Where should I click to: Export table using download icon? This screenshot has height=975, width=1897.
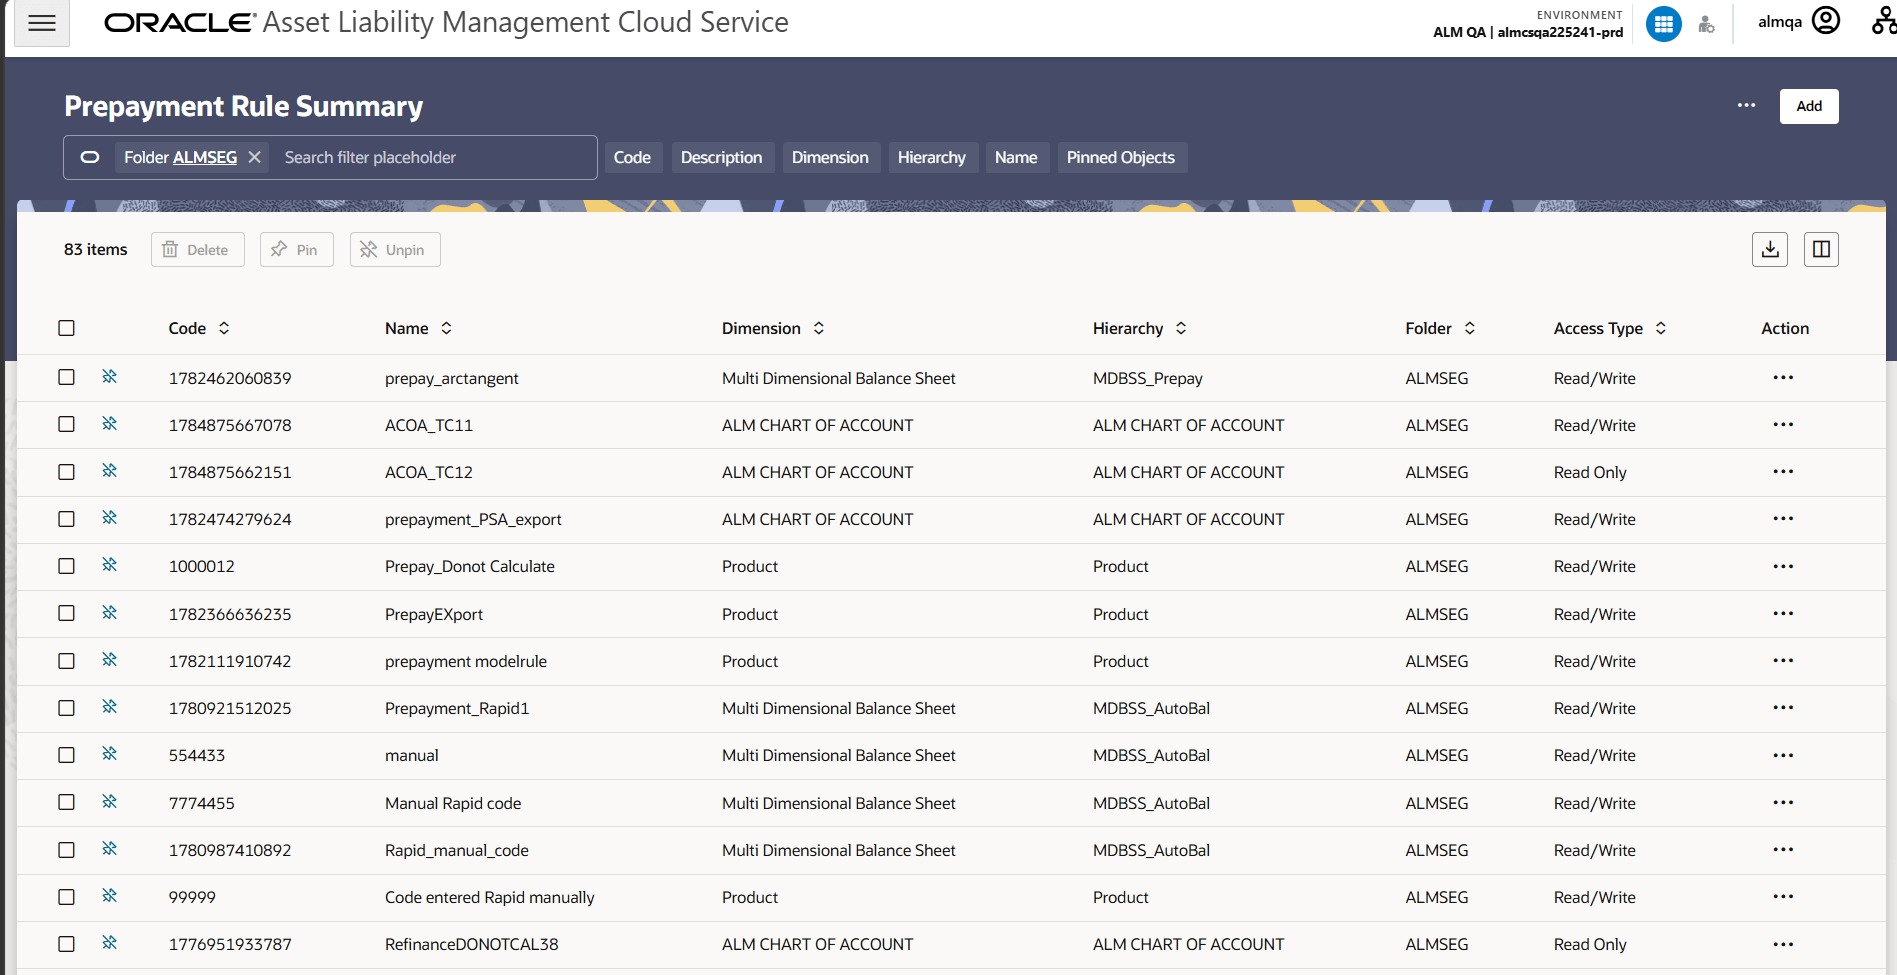click(1770, 250)
